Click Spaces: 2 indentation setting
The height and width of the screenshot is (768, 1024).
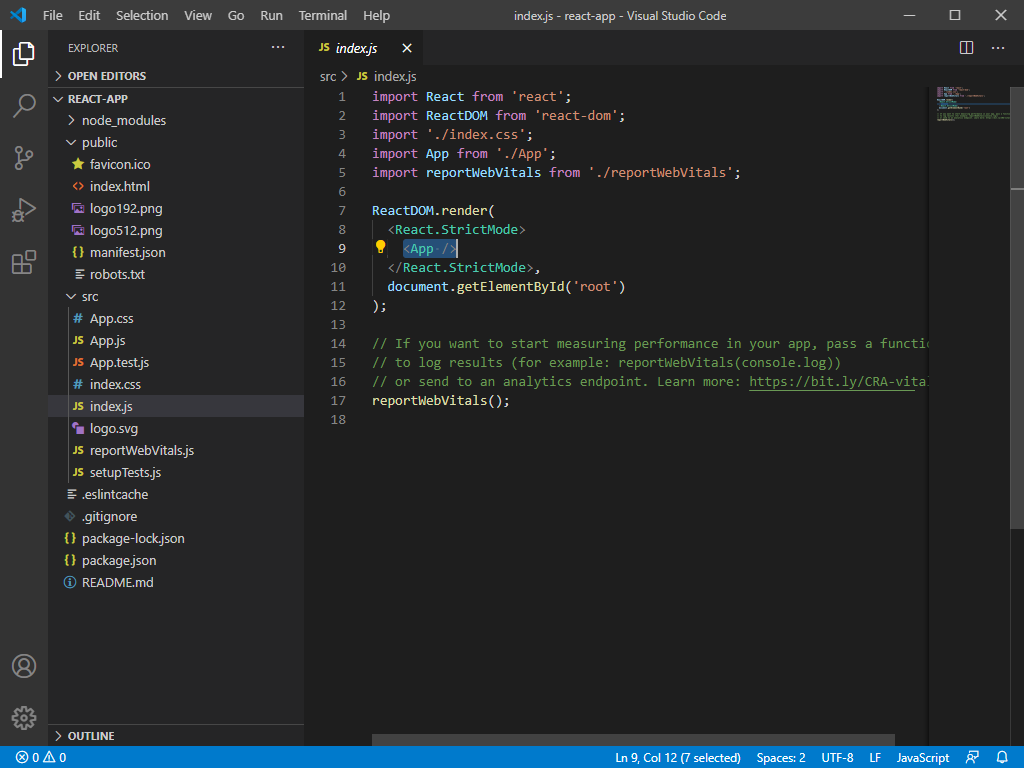(781, 758)
